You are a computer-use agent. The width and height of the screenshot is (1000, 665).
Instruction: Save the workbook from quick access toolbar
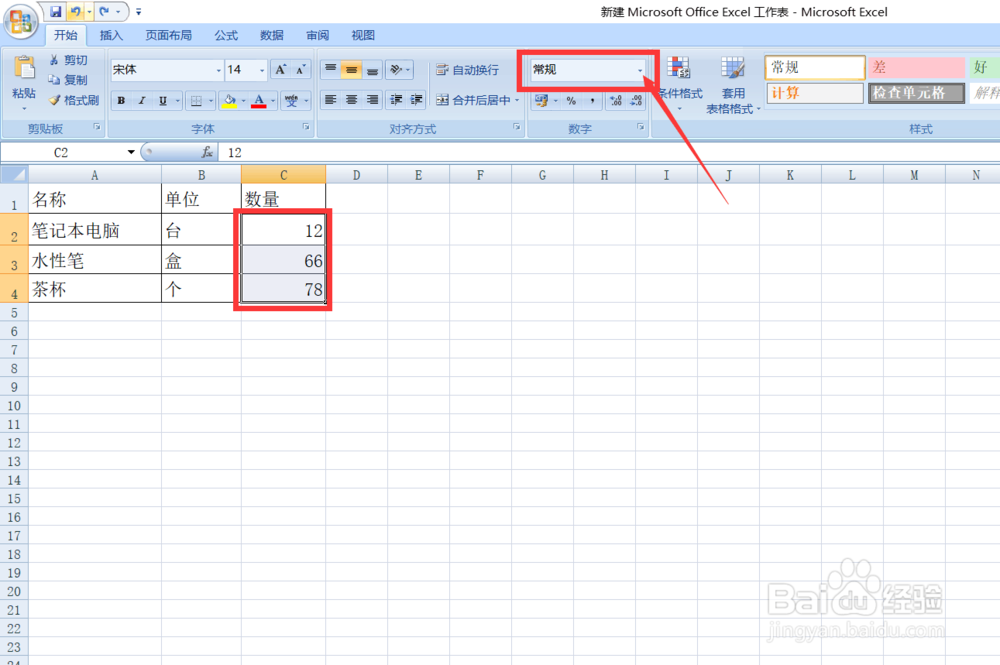56,11
